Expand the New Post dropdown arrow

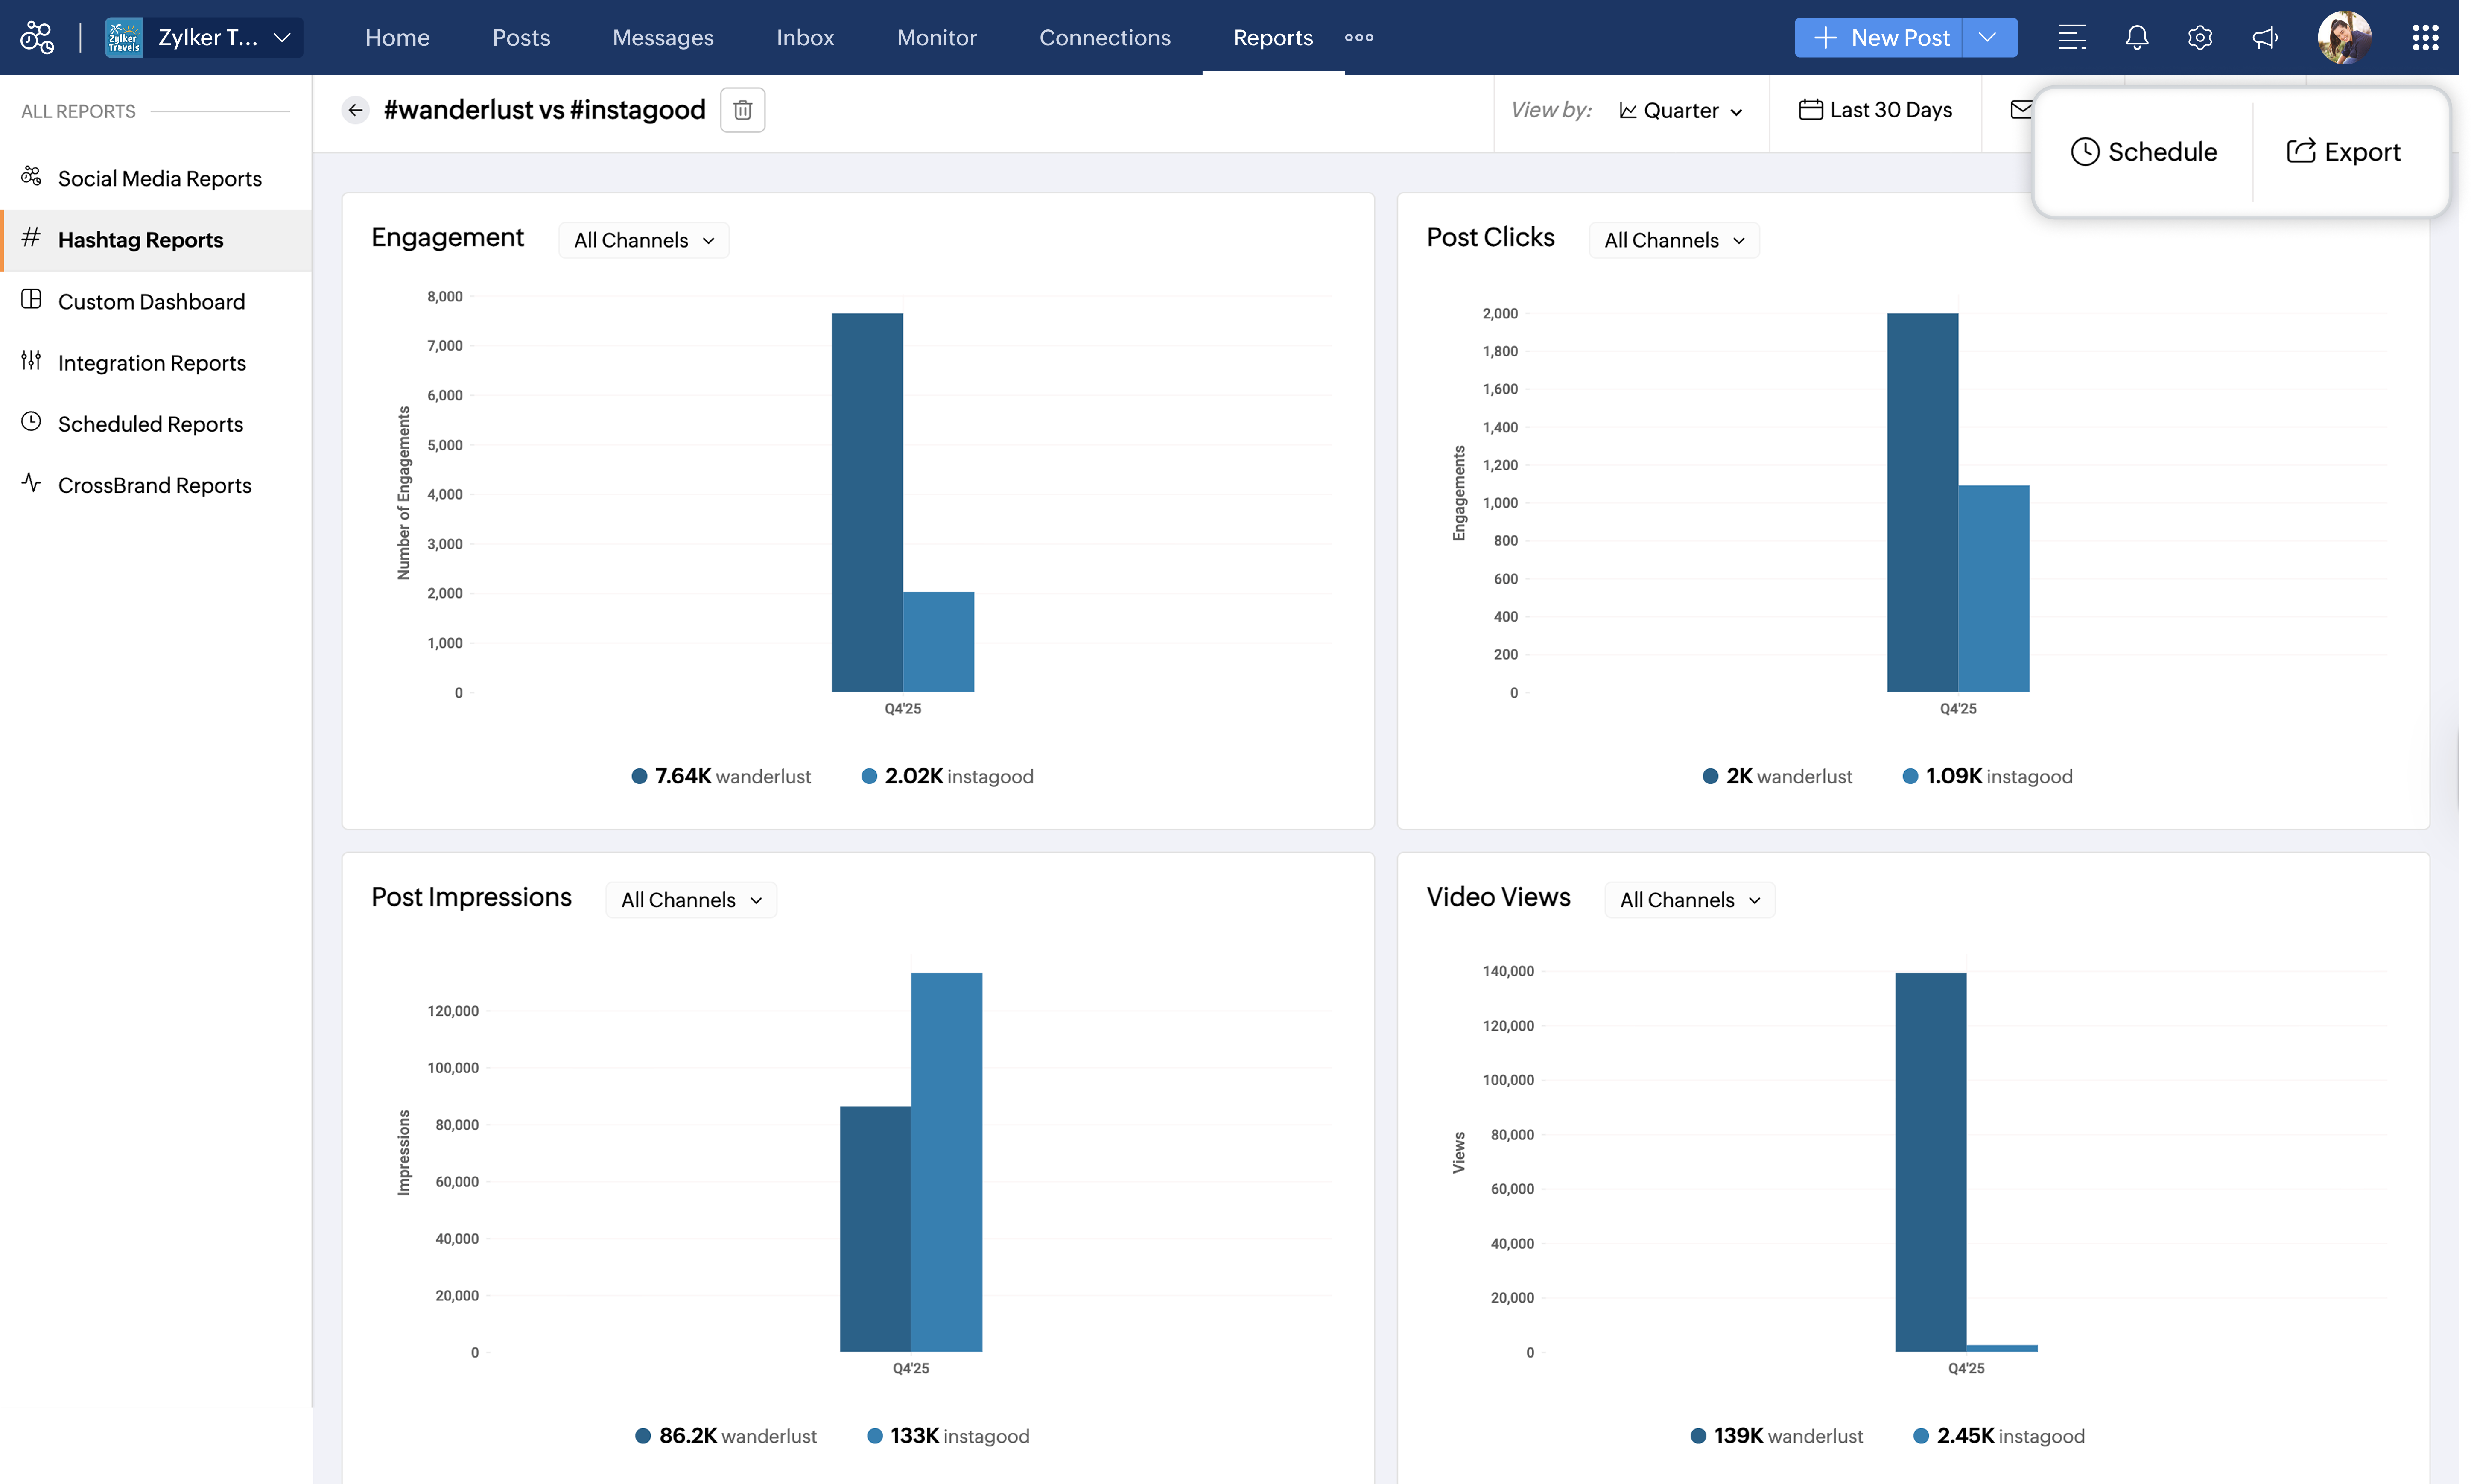[1987, 38]
